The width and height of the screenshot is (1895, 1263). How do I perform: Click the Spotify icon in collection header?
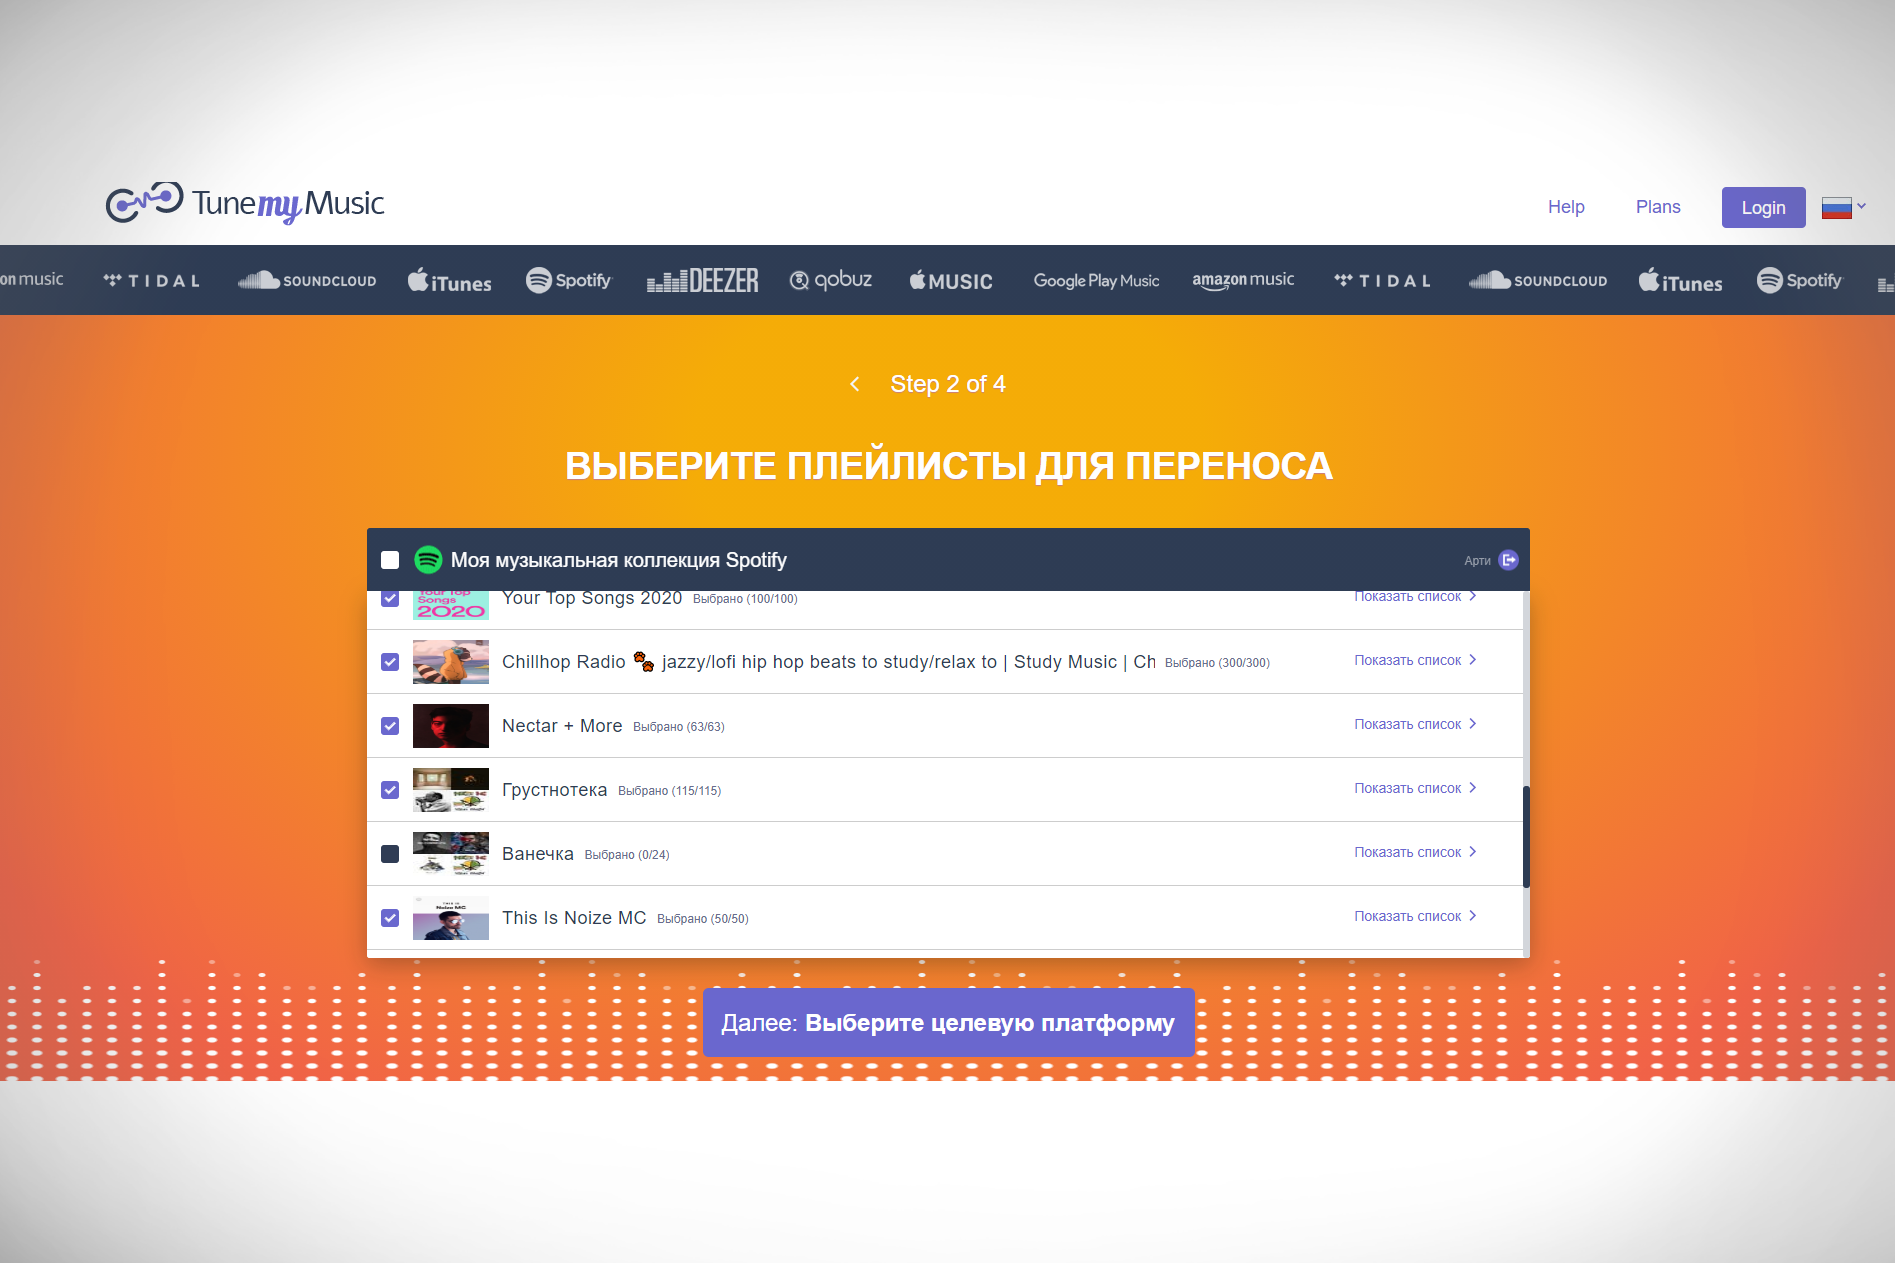pyautogui.click(x=428, y=560)
